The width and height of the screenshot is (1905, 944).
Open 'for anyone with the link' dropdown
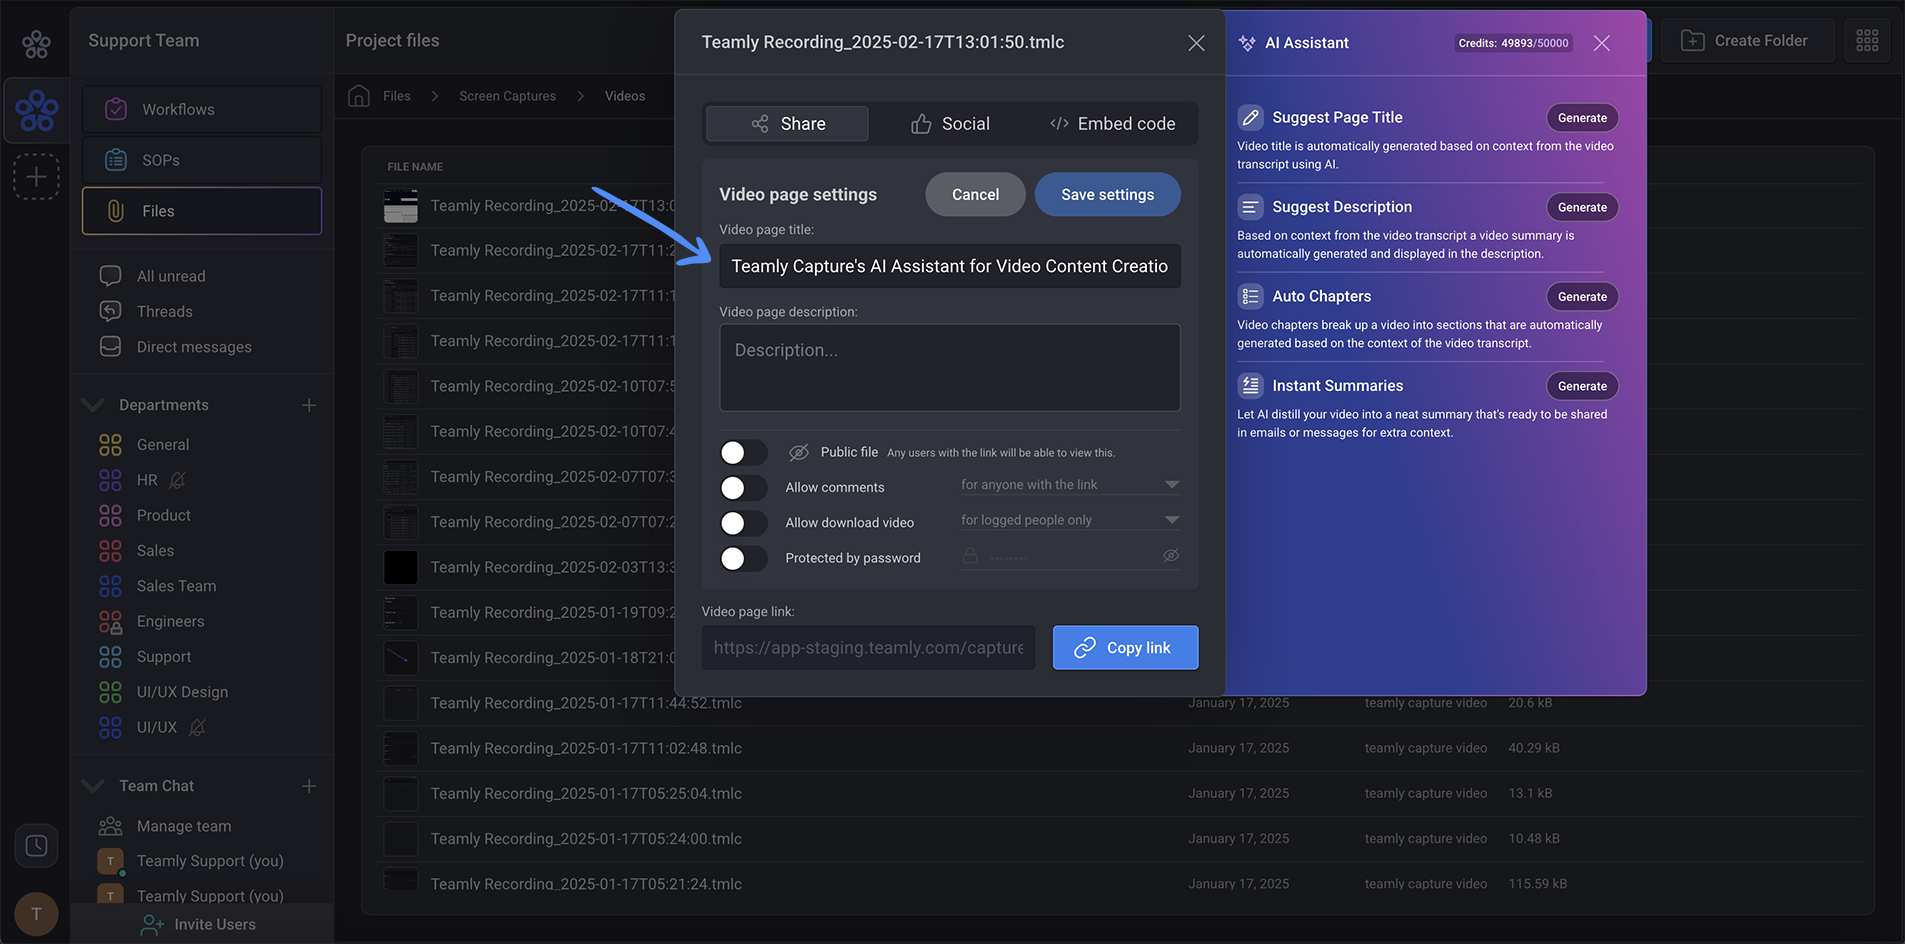(x=1070, y=485)
